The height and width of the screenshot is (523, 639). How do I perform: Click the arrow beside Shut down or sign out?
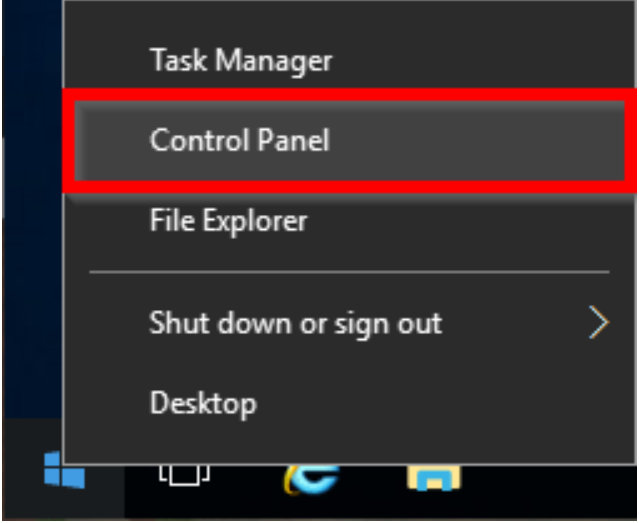click(x=598, y=322)
